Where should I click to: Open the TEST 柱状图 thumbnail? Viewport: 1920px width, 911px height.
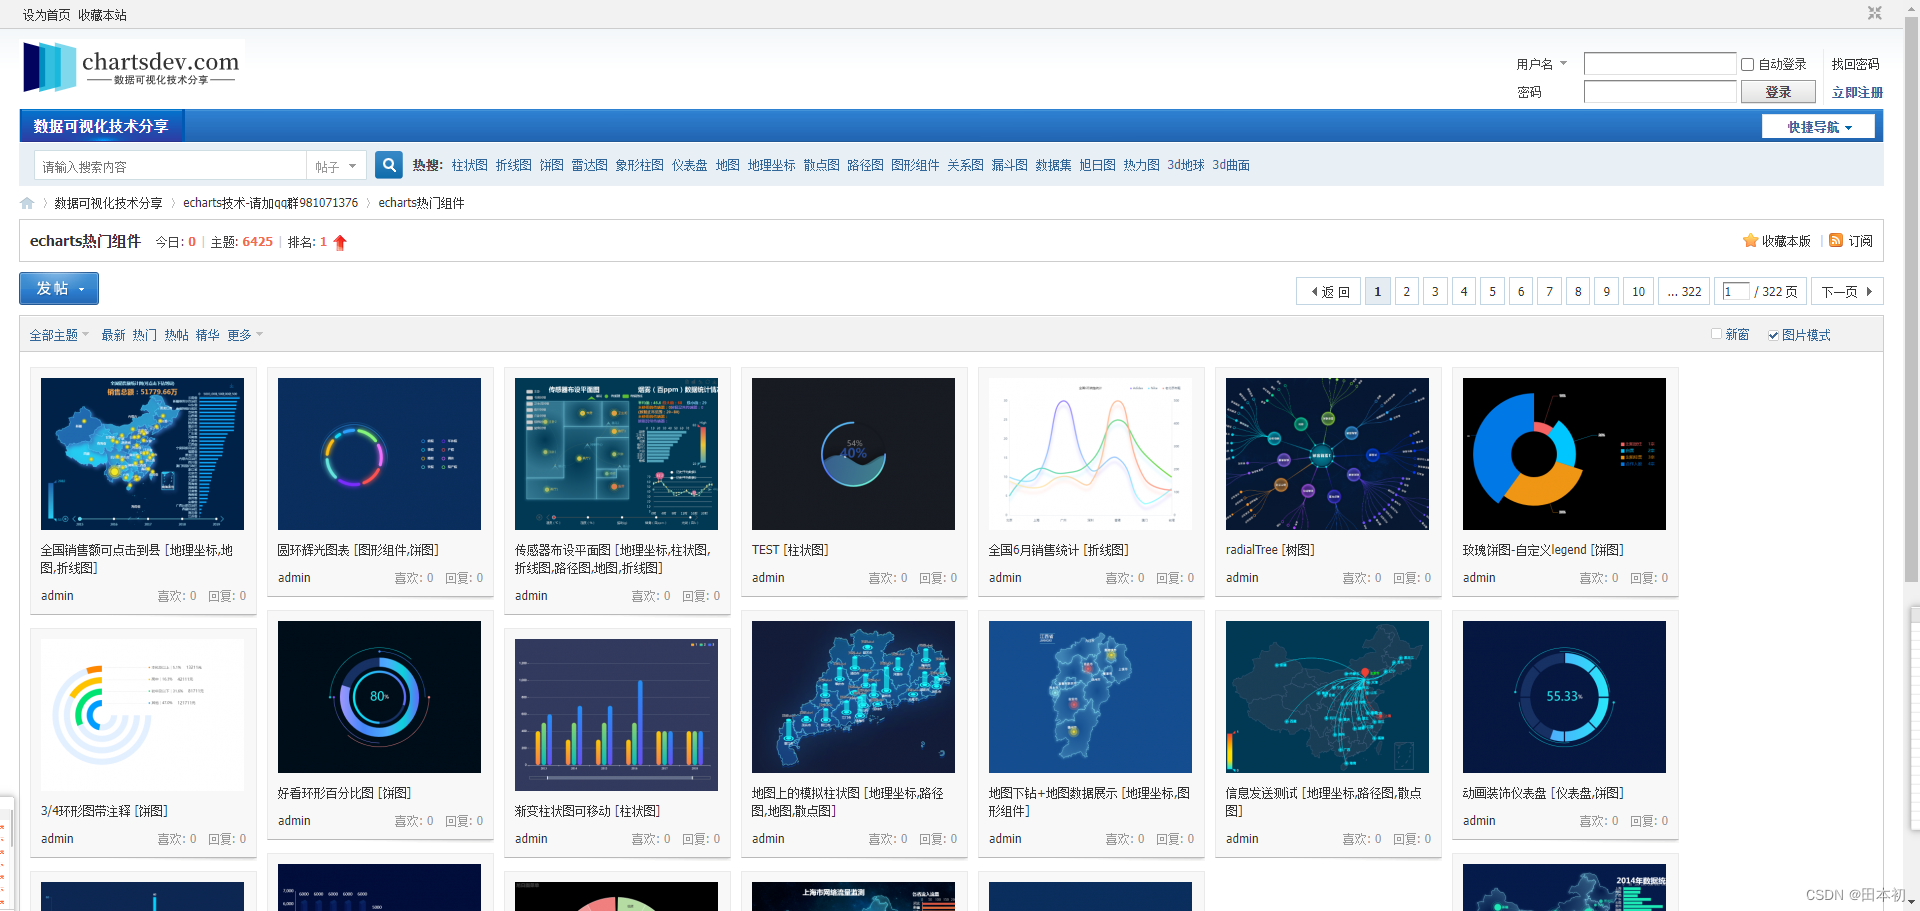pos(853,454)
